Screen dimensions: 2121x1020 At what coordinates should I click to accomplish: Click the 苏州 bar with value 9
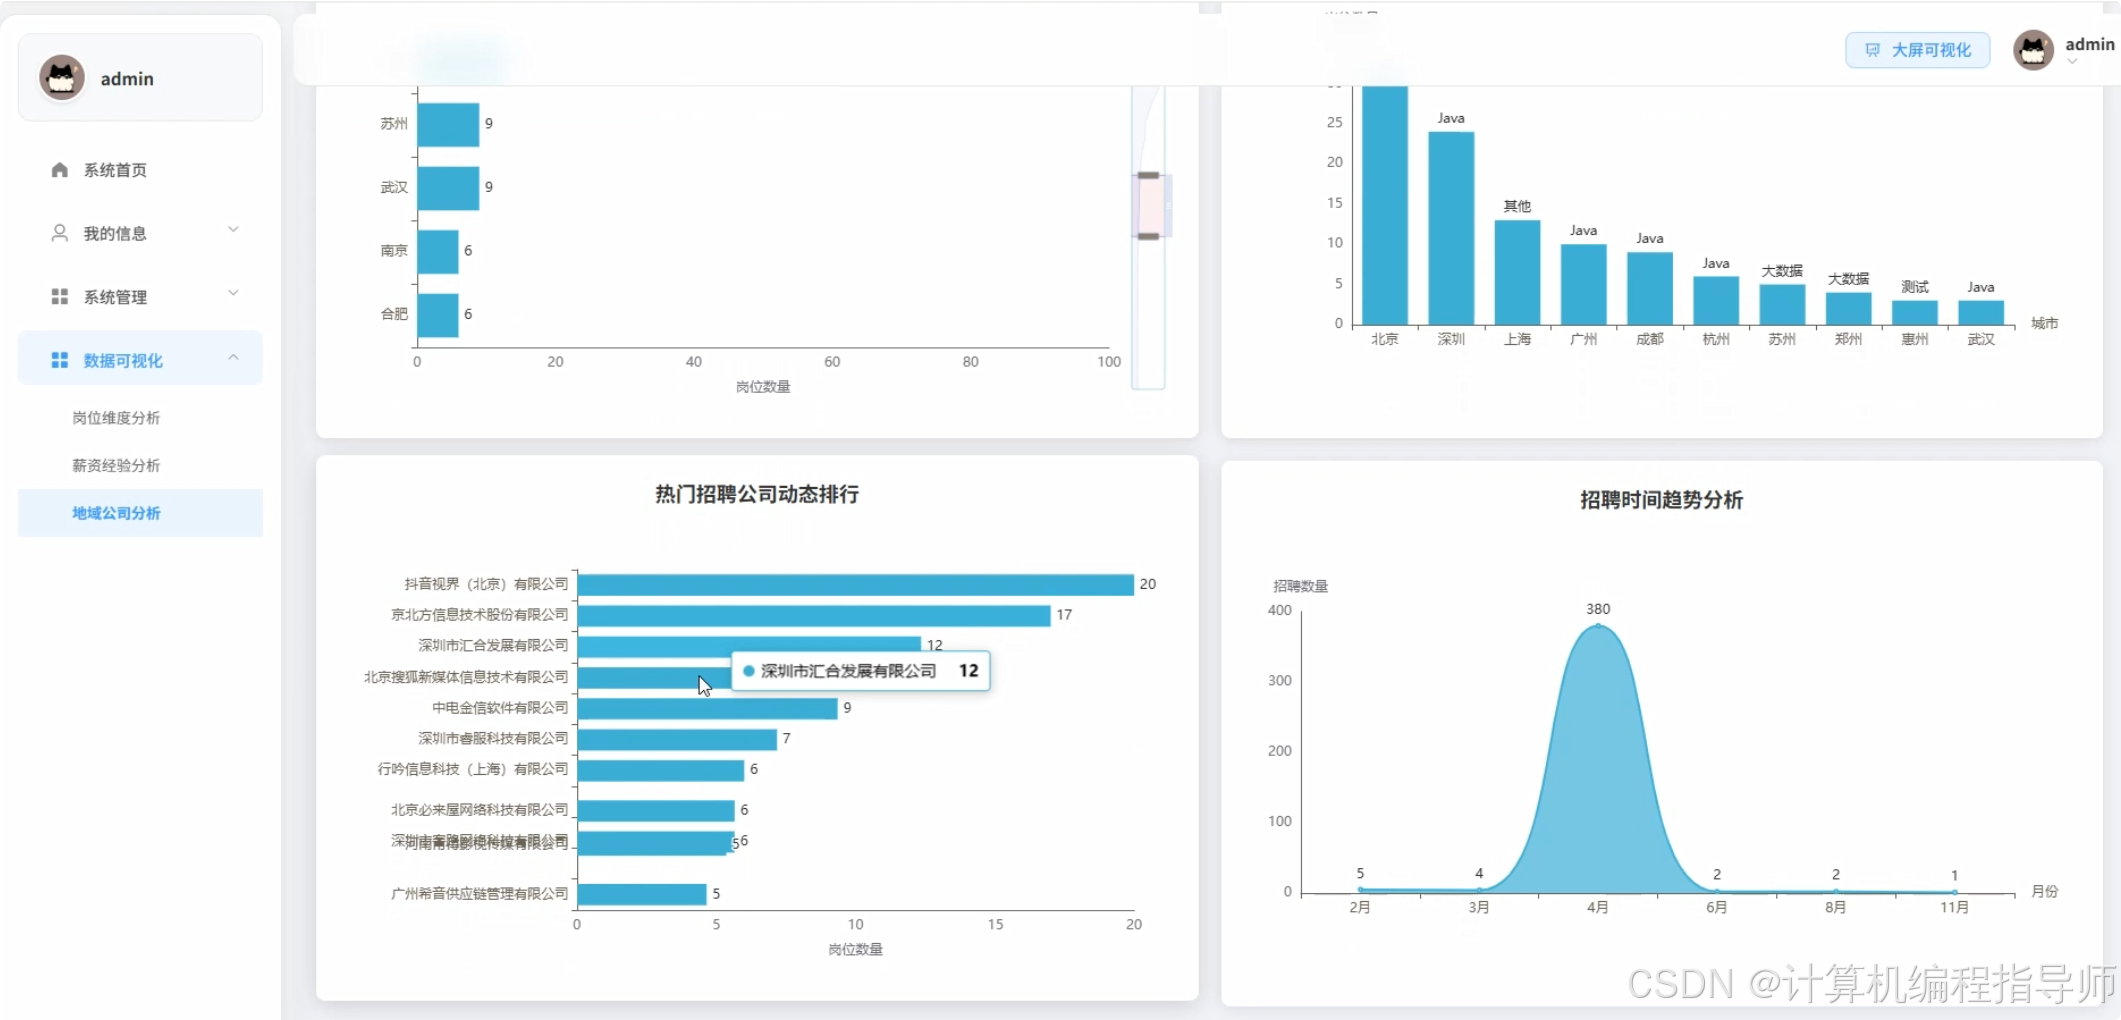click(448, 124)
